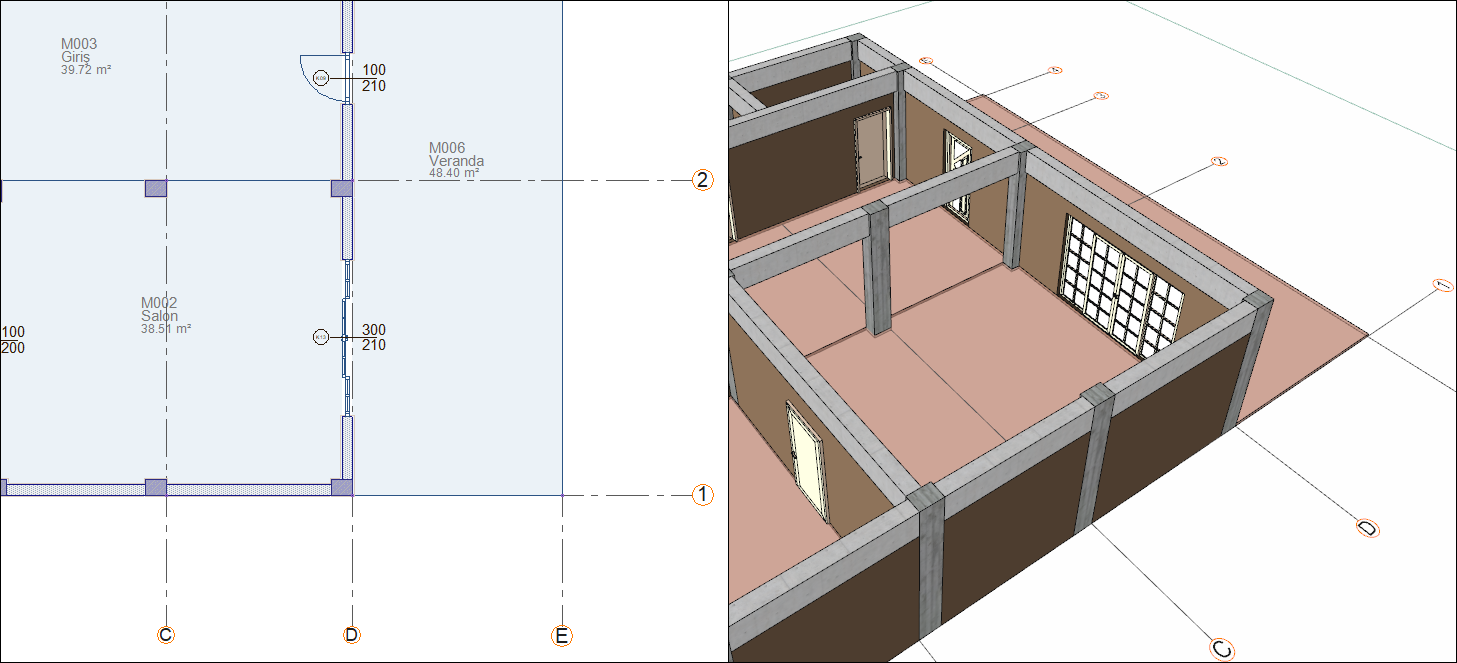Click axis bubble E in plan view
The width and height of the screenshot is (1457, 663).
[562, 636]
